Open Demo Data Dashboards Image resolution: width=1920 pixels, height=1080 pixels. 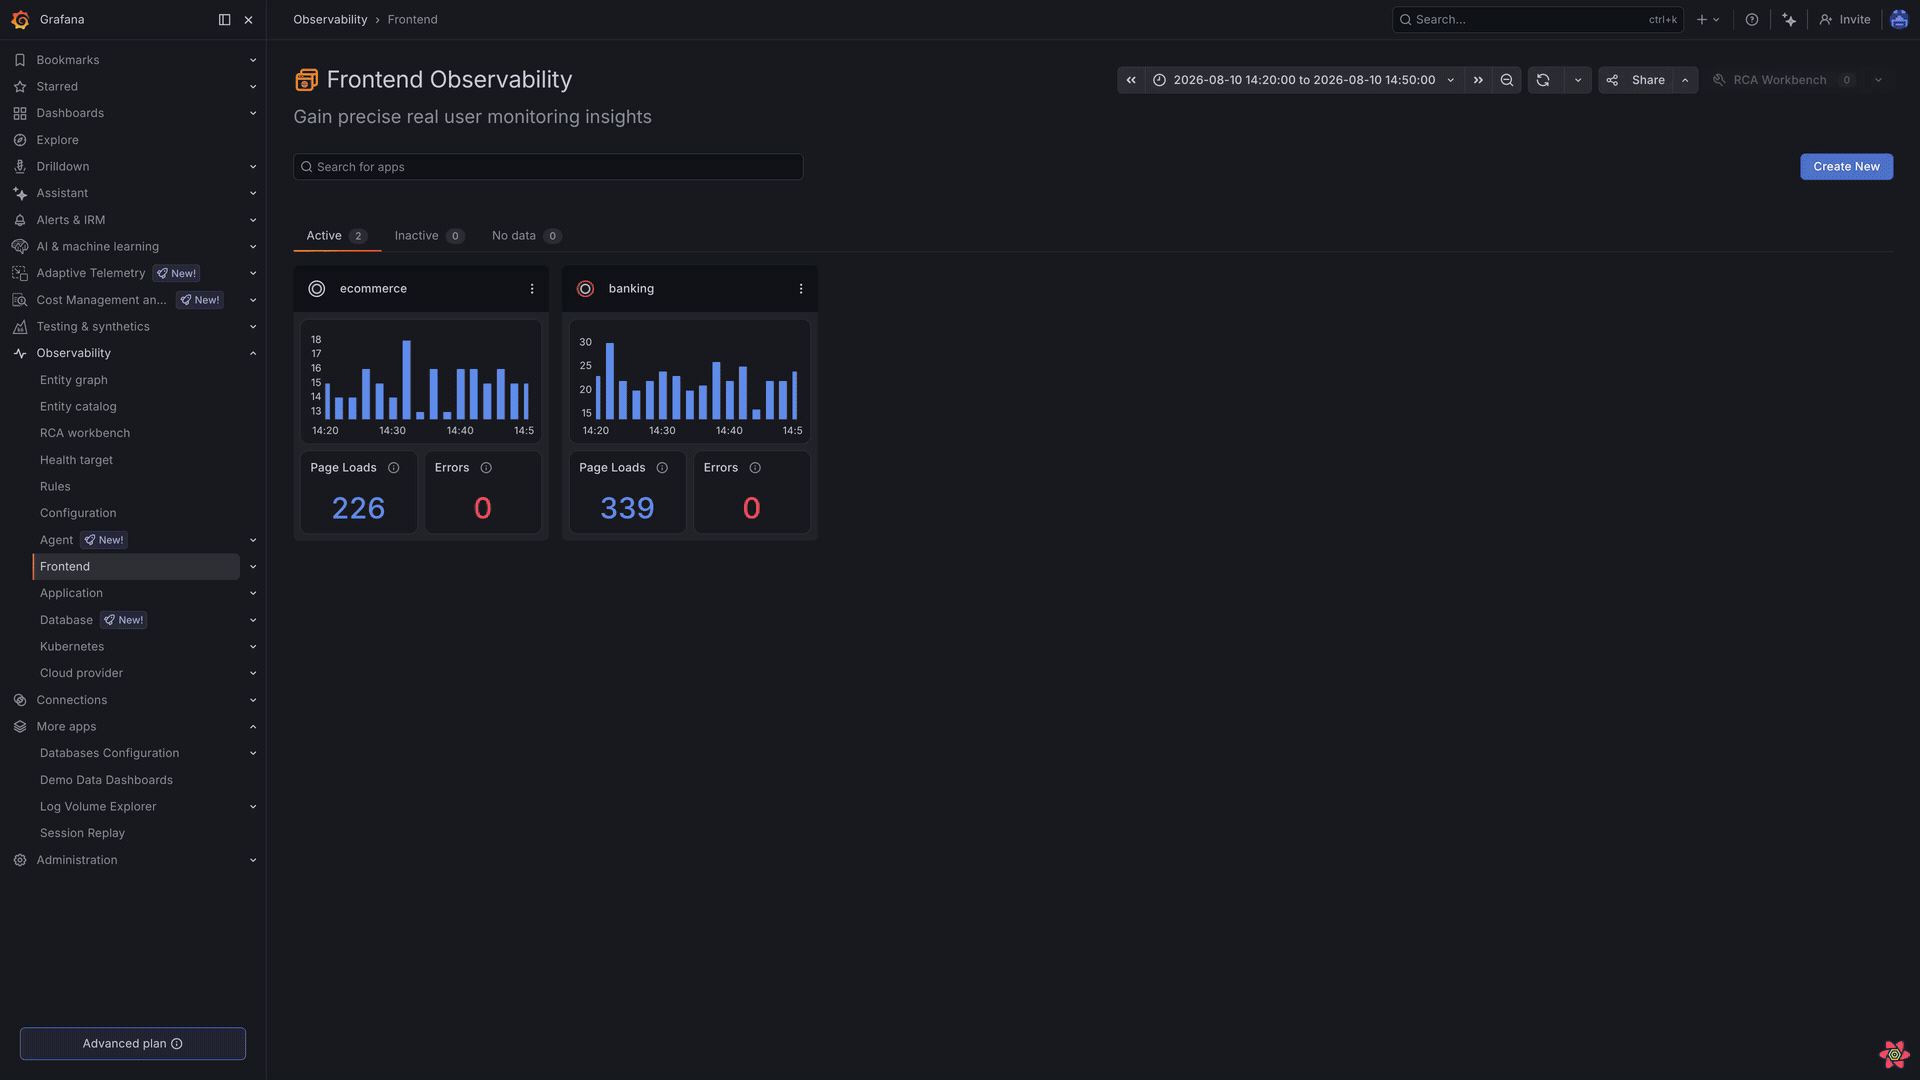[x=106, y=780]
